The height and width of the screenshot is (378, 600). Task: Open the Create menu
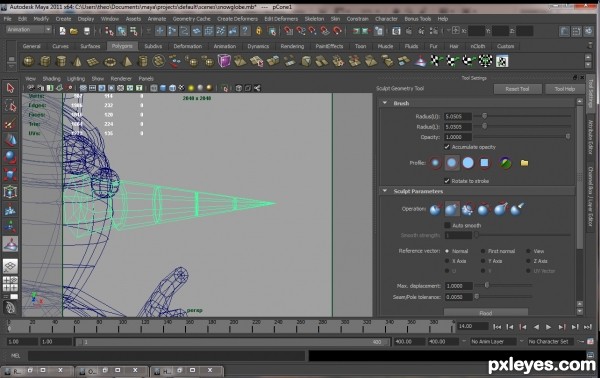[x=64, y=19]
